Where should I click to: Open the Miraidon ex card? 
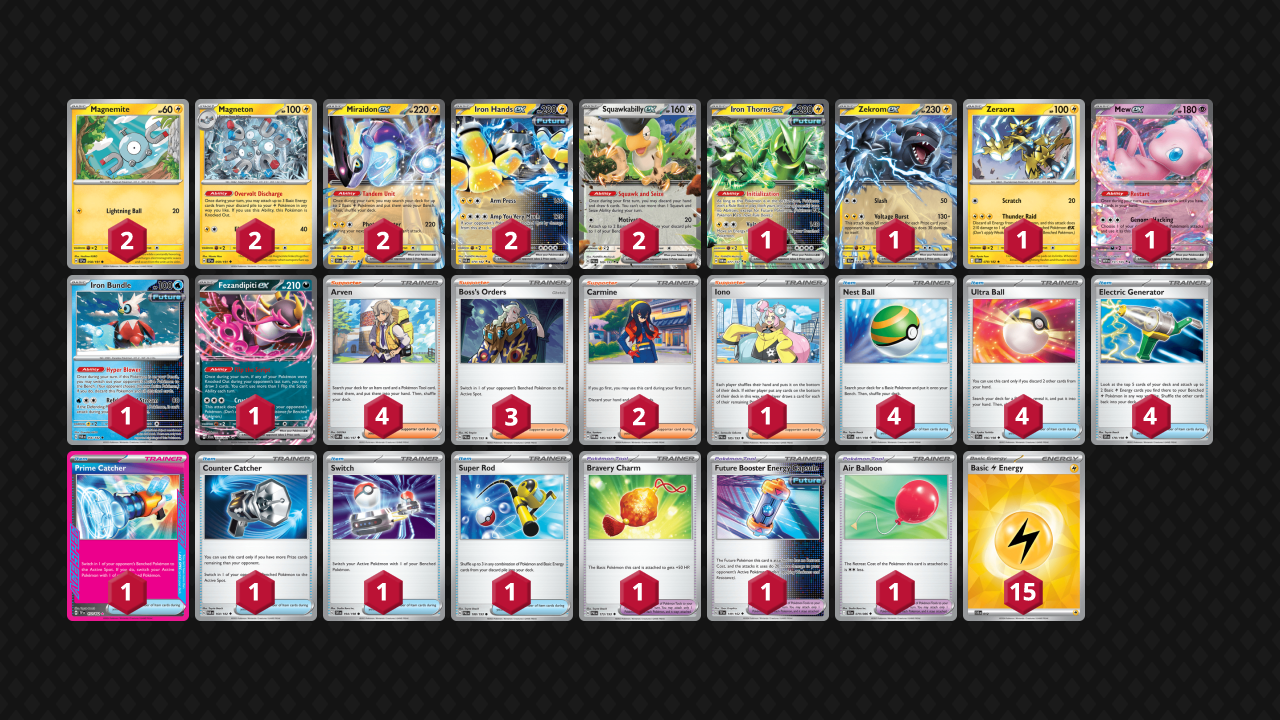point(384,184)
